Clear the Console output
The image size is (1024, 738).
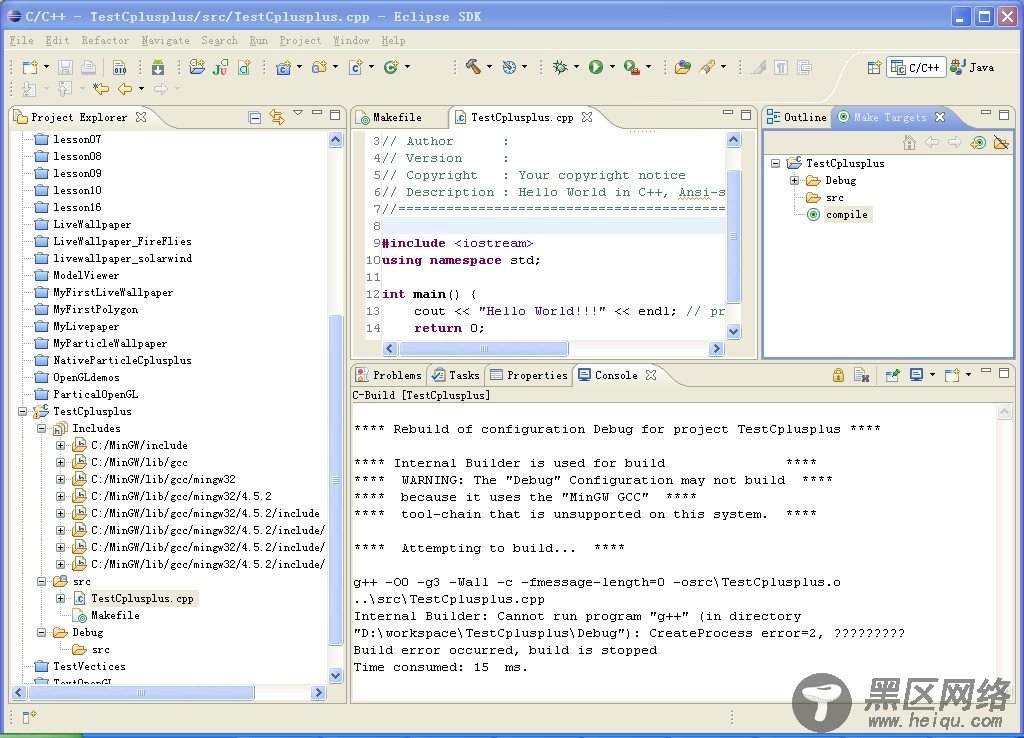coord(862,374)
